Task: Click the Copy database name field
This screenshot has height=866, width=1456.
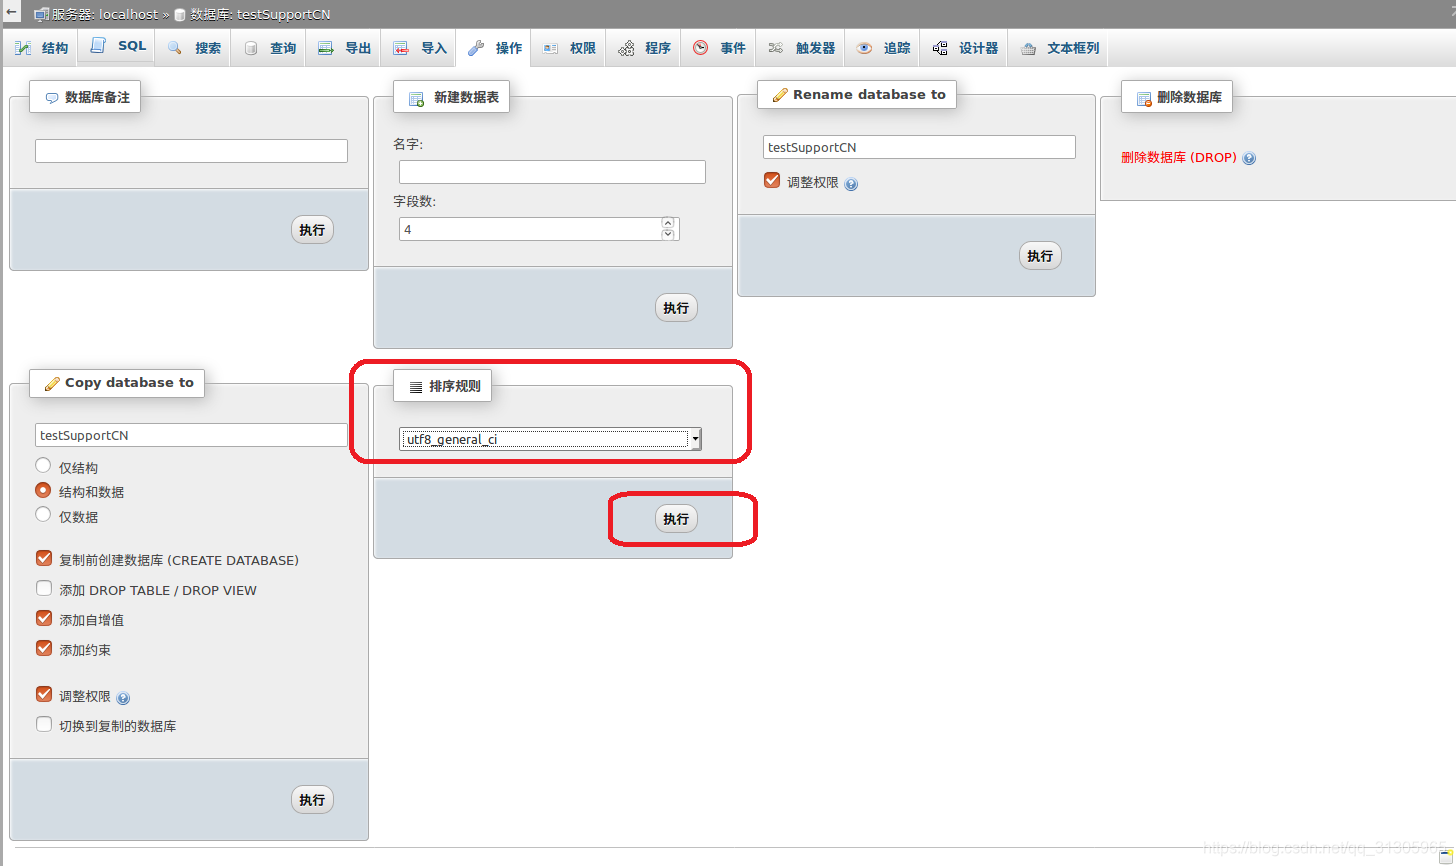Action: (x=191, y=435)
